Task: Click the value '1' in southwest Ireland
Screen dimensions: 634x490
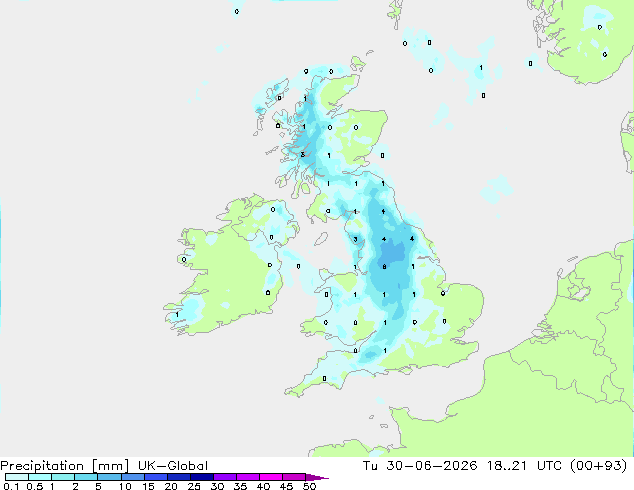Action: coord(177,315)
